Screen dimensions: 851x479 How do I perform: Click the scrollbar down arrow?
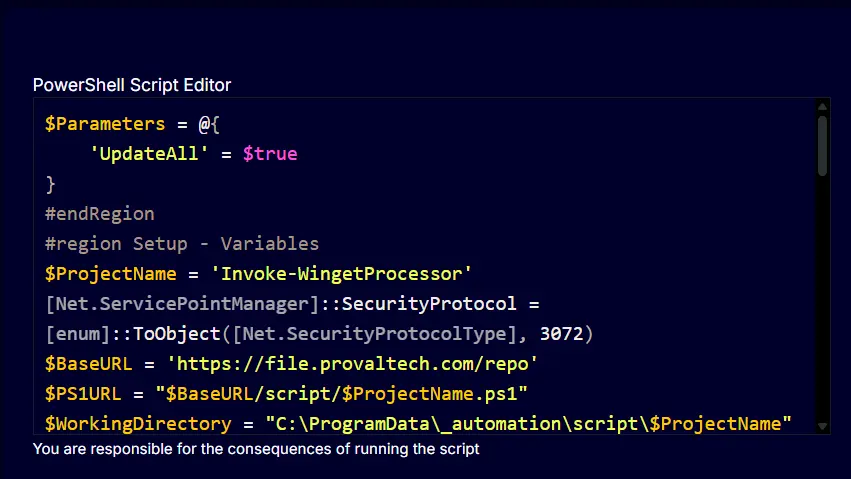click(822, 426)
